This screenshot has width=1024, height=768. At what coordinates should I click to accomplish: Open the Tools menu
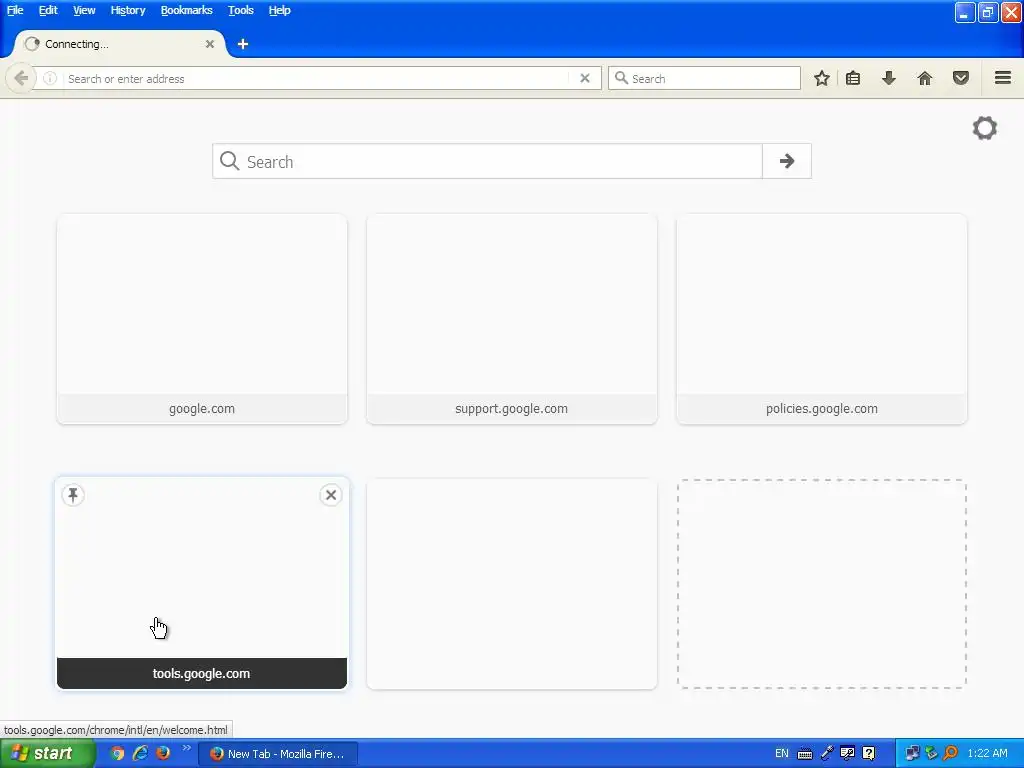pyautogui.click(x=240, y=10)
